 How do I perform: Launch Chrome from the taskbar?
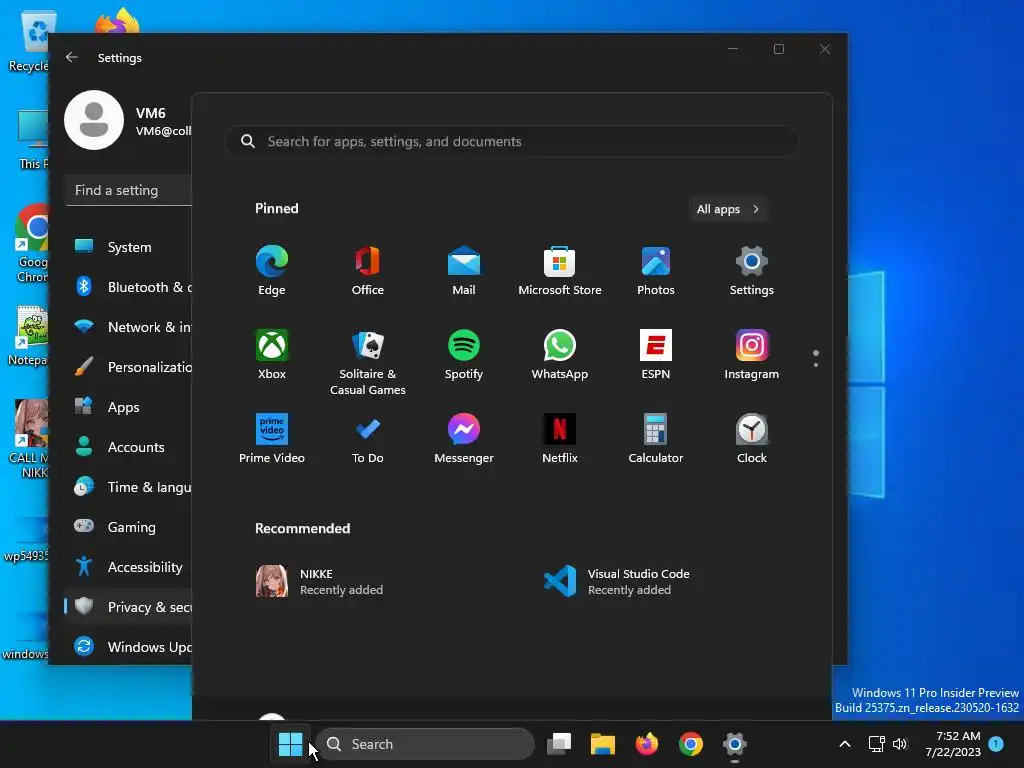click(690, 744)
